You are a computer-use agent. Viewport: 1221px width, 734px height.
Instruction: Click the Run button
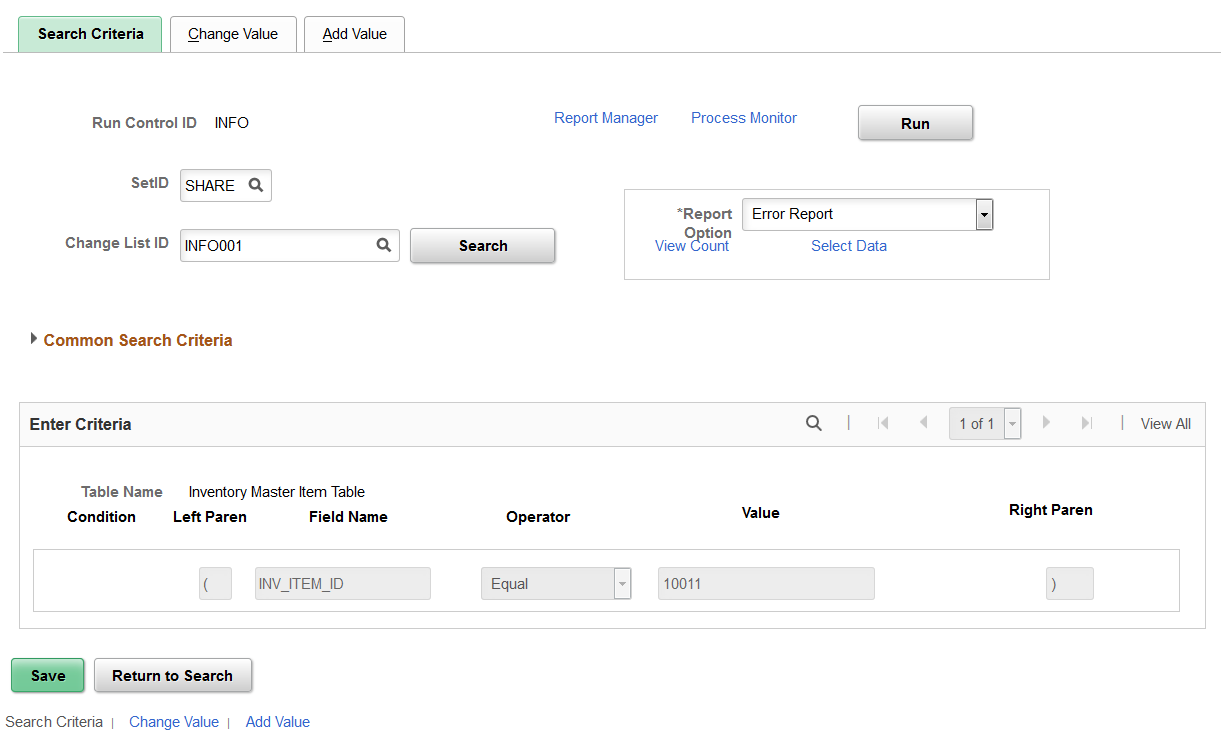point(915,123)
